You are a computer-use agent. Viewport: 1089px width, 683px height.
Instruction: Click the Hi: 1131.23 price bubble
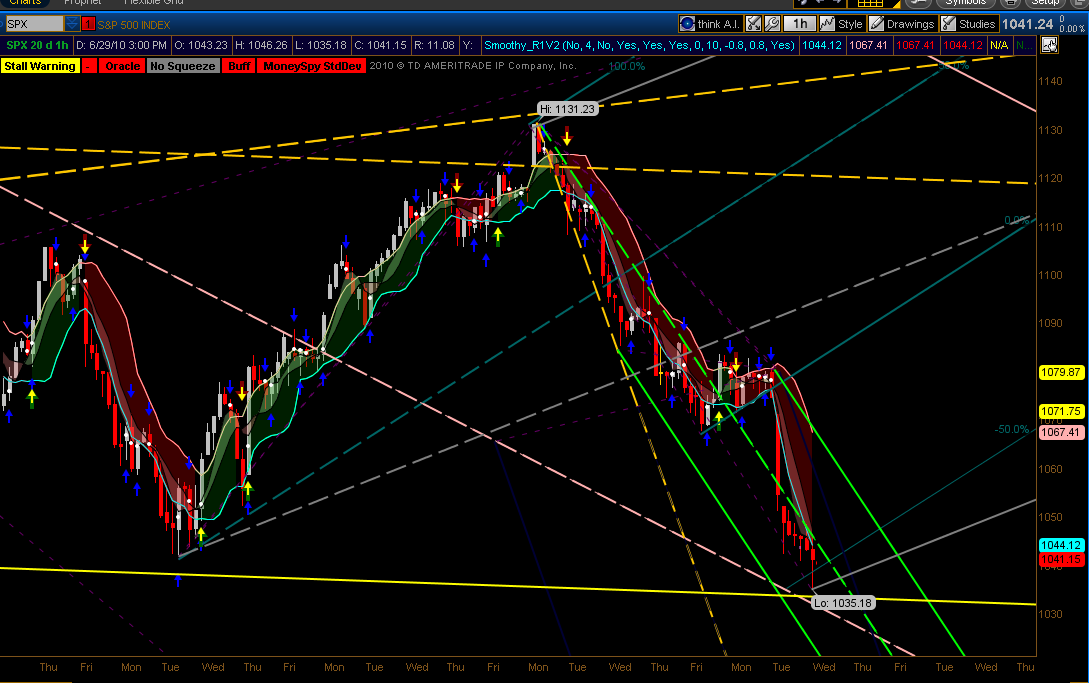pos(567,109)
